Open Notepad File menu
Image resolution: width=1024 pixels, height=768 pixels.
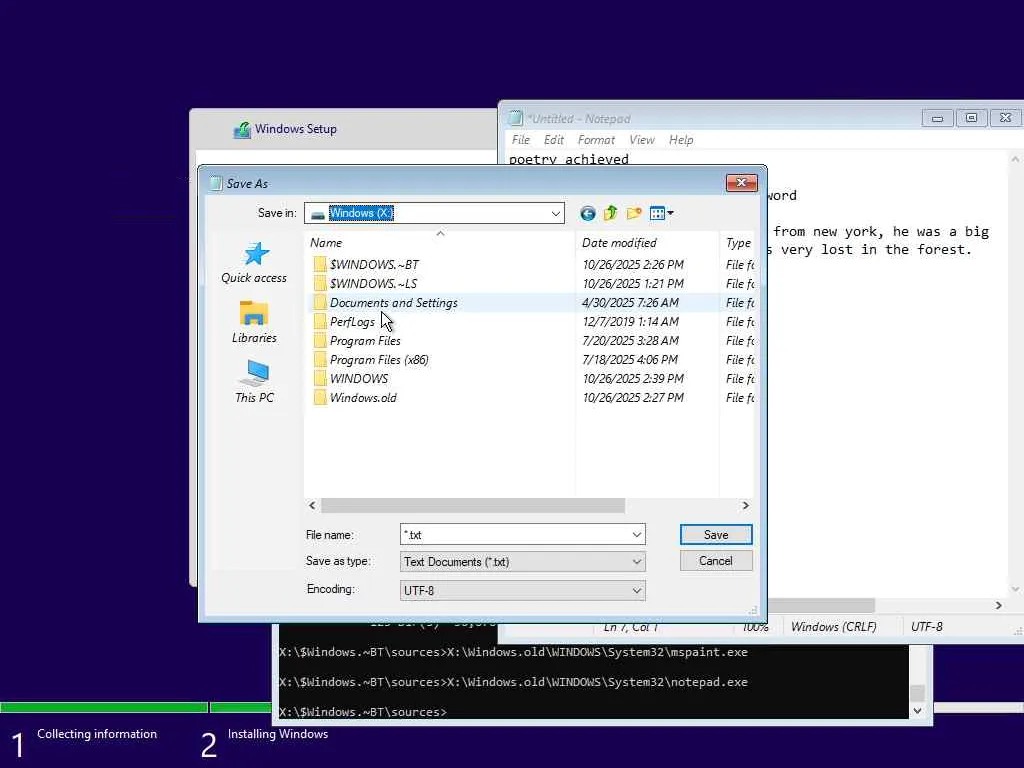[x=520, y=140]
